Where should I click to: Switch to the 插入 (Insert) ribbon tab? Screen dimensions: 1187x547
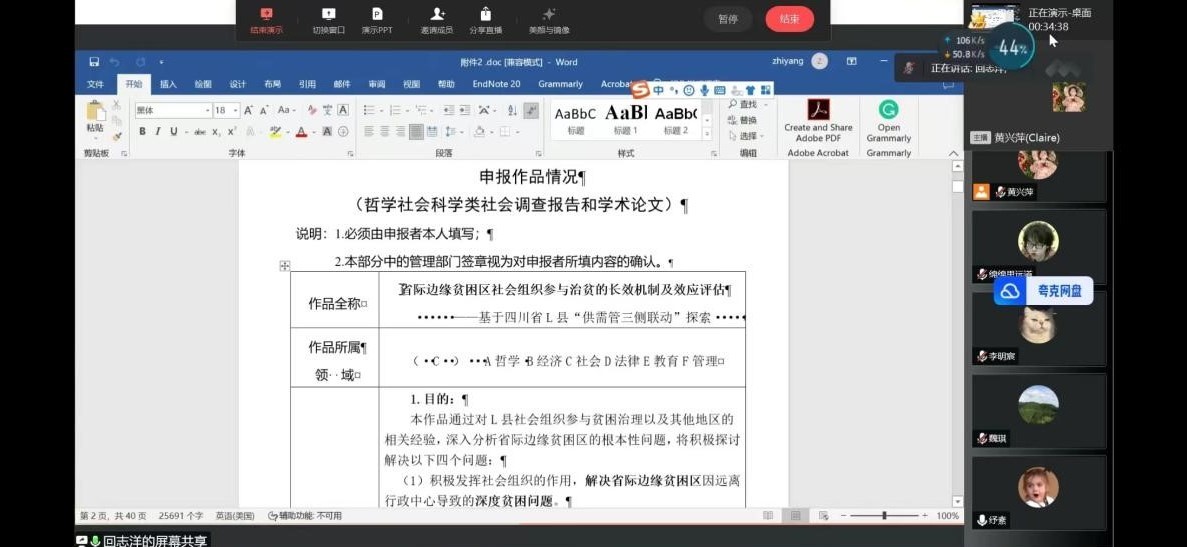coord(168,84)
